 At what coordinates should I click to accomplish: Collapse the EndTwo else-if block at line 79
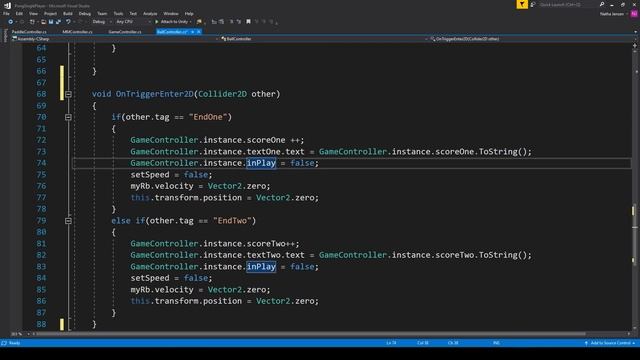click(x=68, y=221)
